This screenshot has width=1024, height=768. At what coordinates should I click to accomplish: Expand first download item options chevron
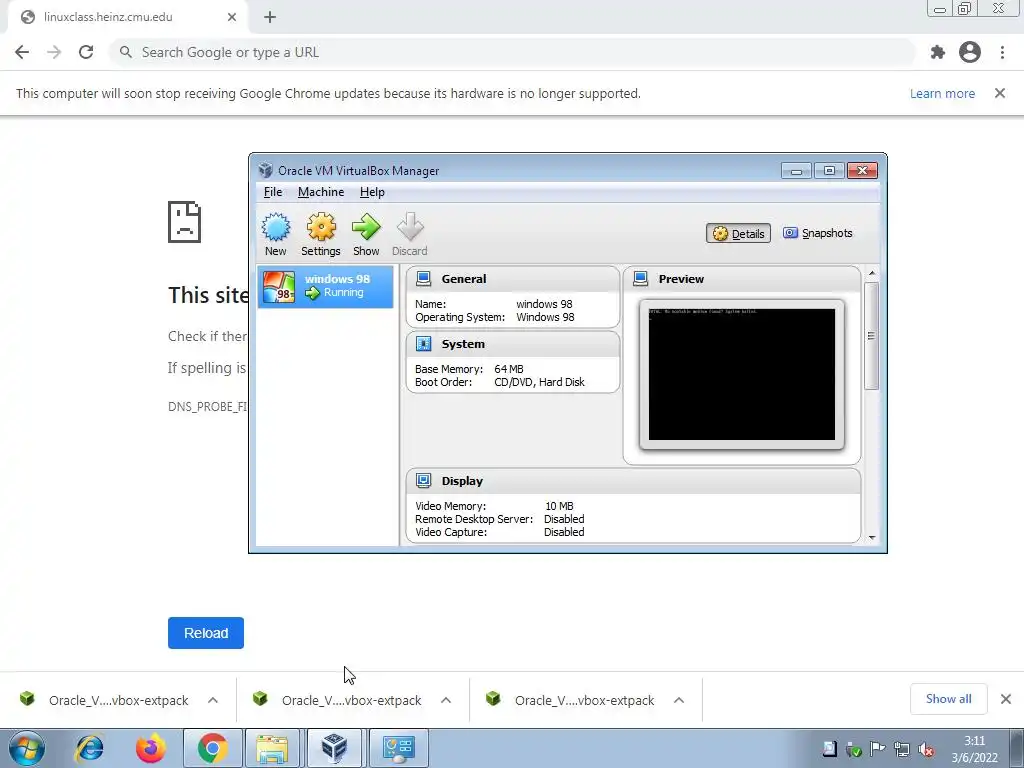(x=213, y=700)
